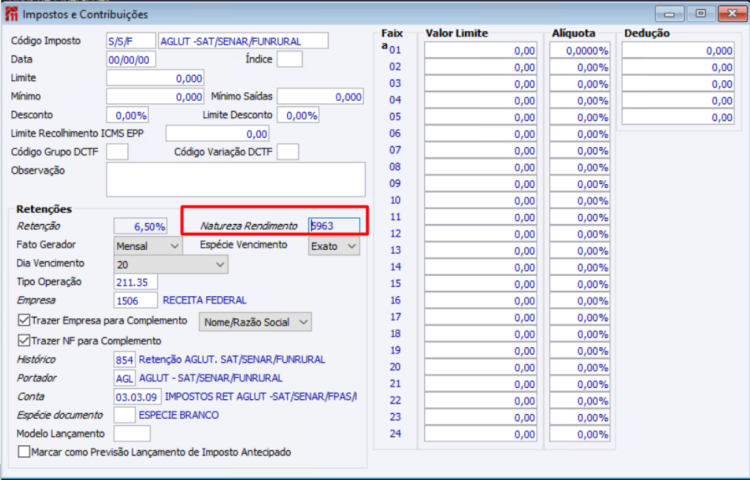Focus the Tipo Operação field
Viewport: 750px width, 480px height.
[136, 282]
